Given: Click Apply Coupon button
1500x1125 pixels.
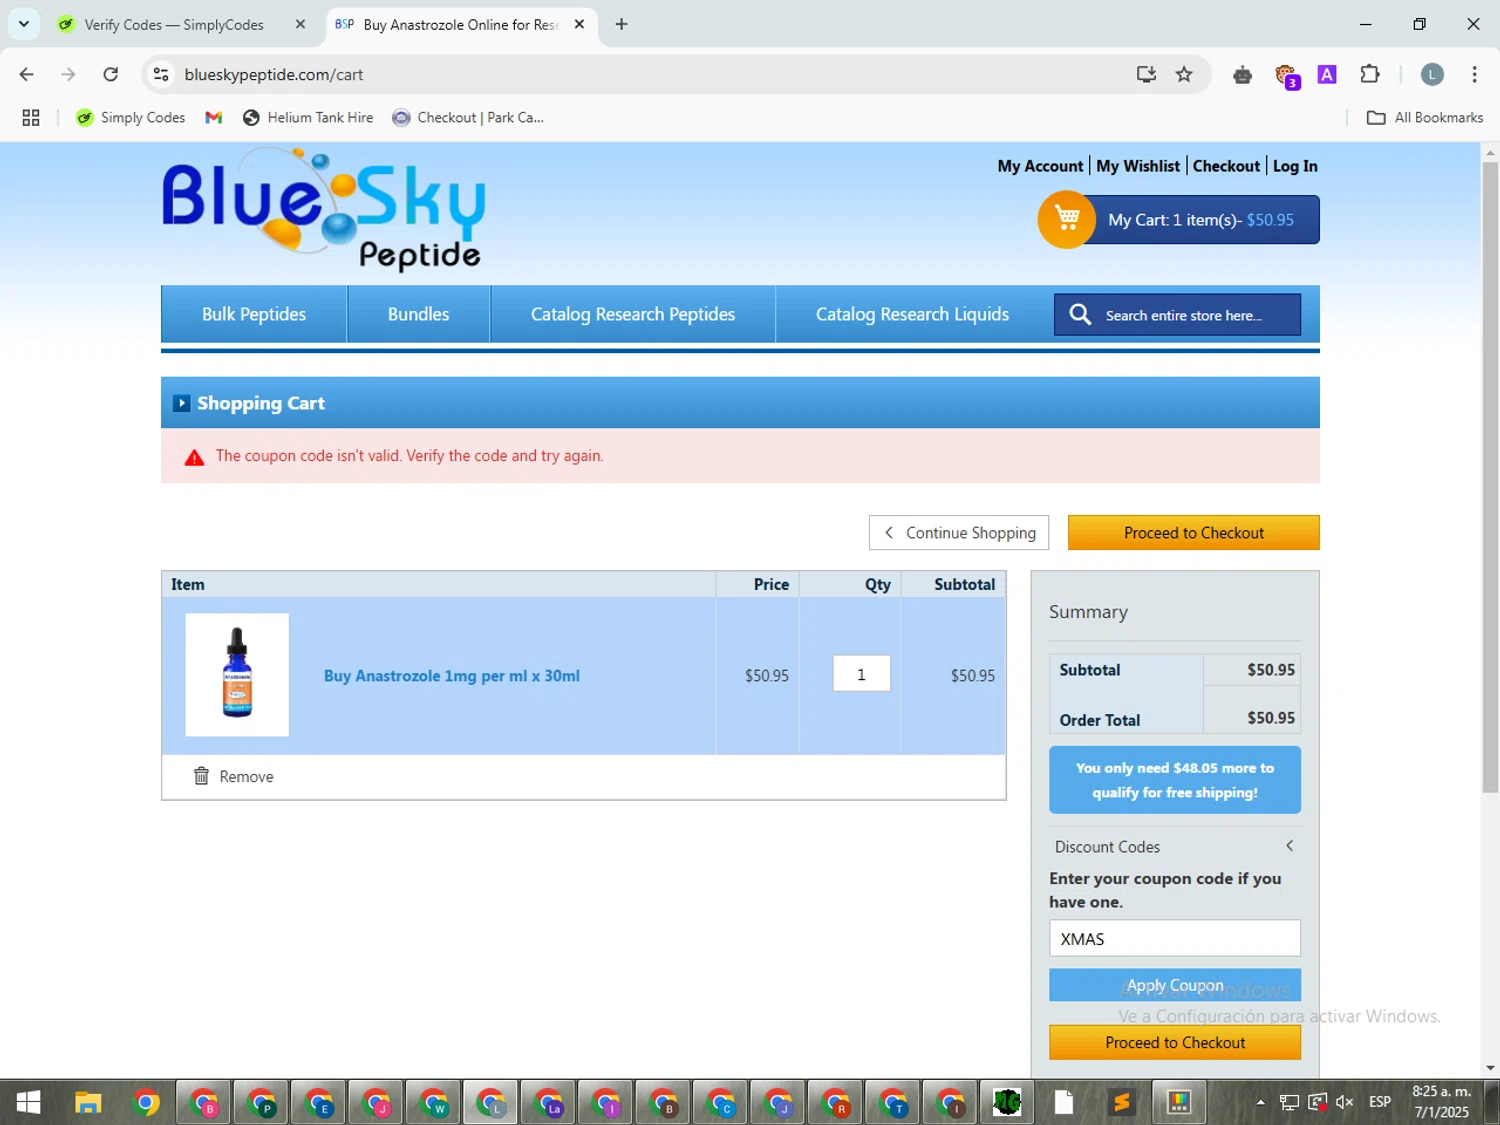Looking at the screenshot, I should tap(1175, 985).
